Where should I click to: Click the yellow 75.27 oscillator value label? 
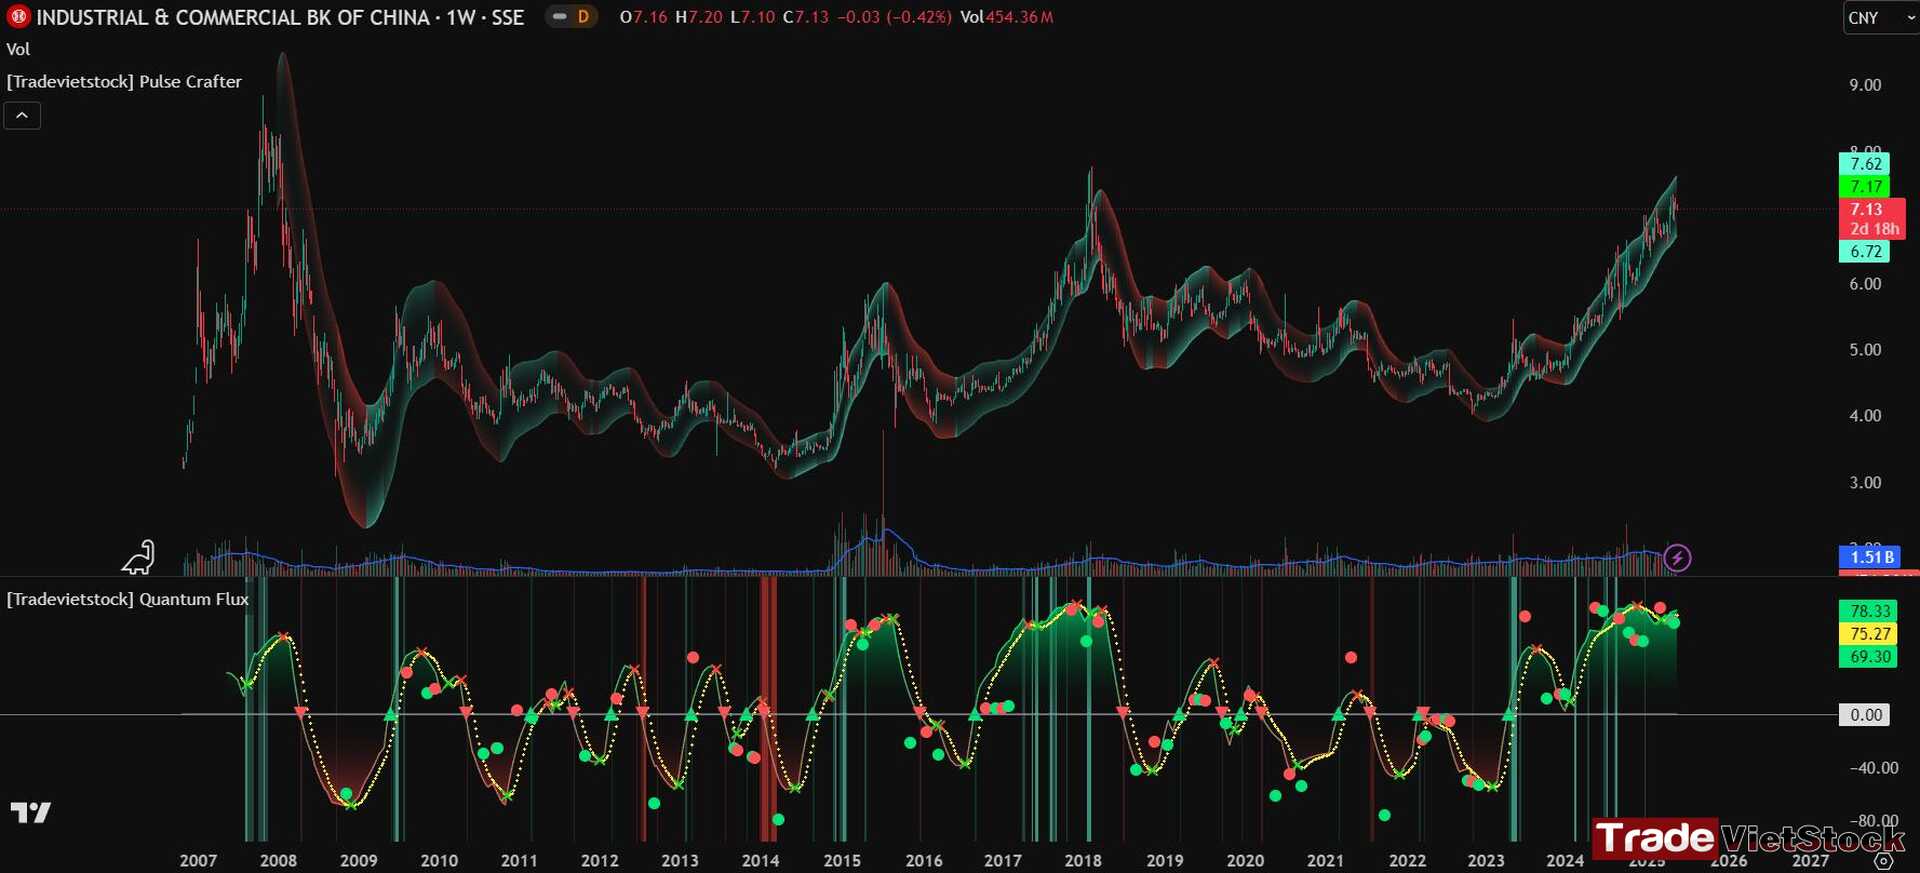click(x=1869, y=634)
